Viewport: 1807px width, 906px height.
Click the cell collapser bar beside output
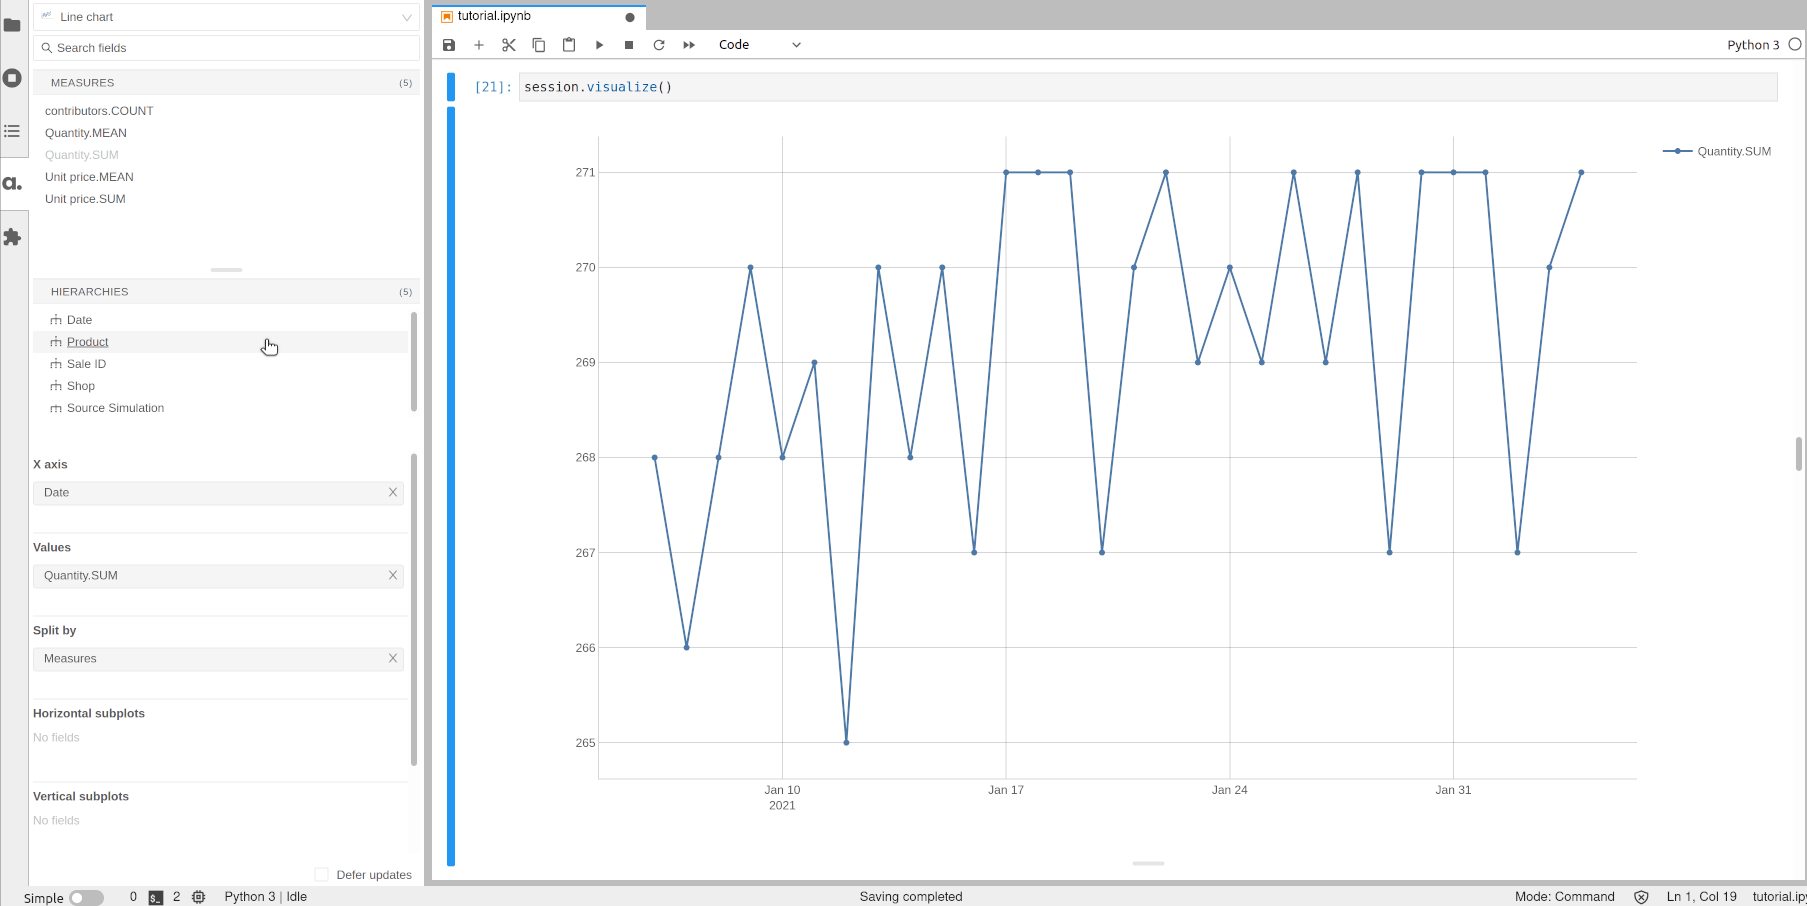tap(451, 486)
